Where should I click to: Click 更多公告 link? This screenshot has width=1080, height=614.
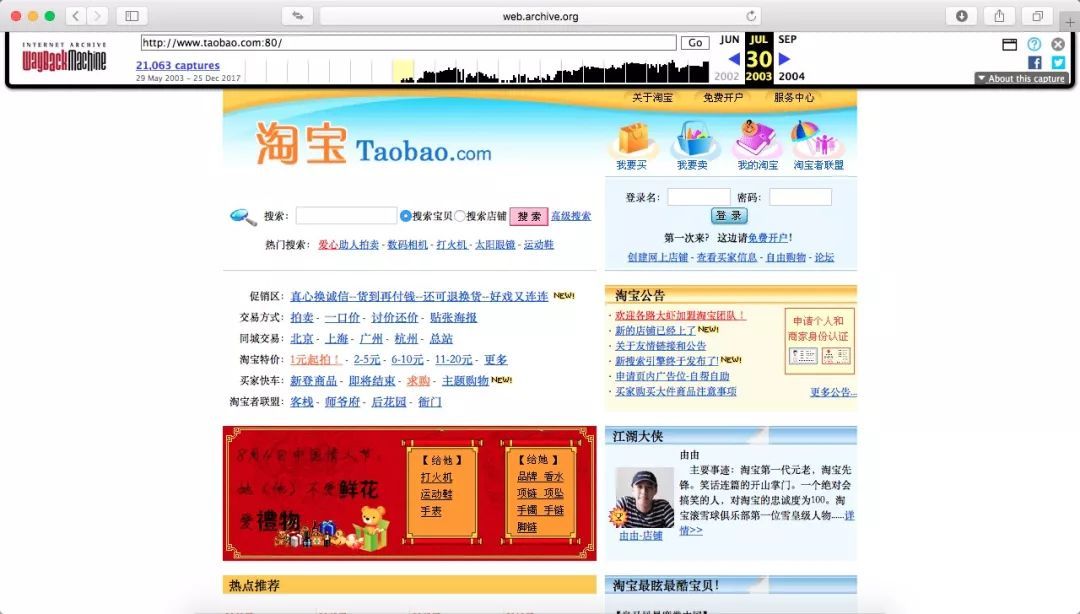pos(833,392)
